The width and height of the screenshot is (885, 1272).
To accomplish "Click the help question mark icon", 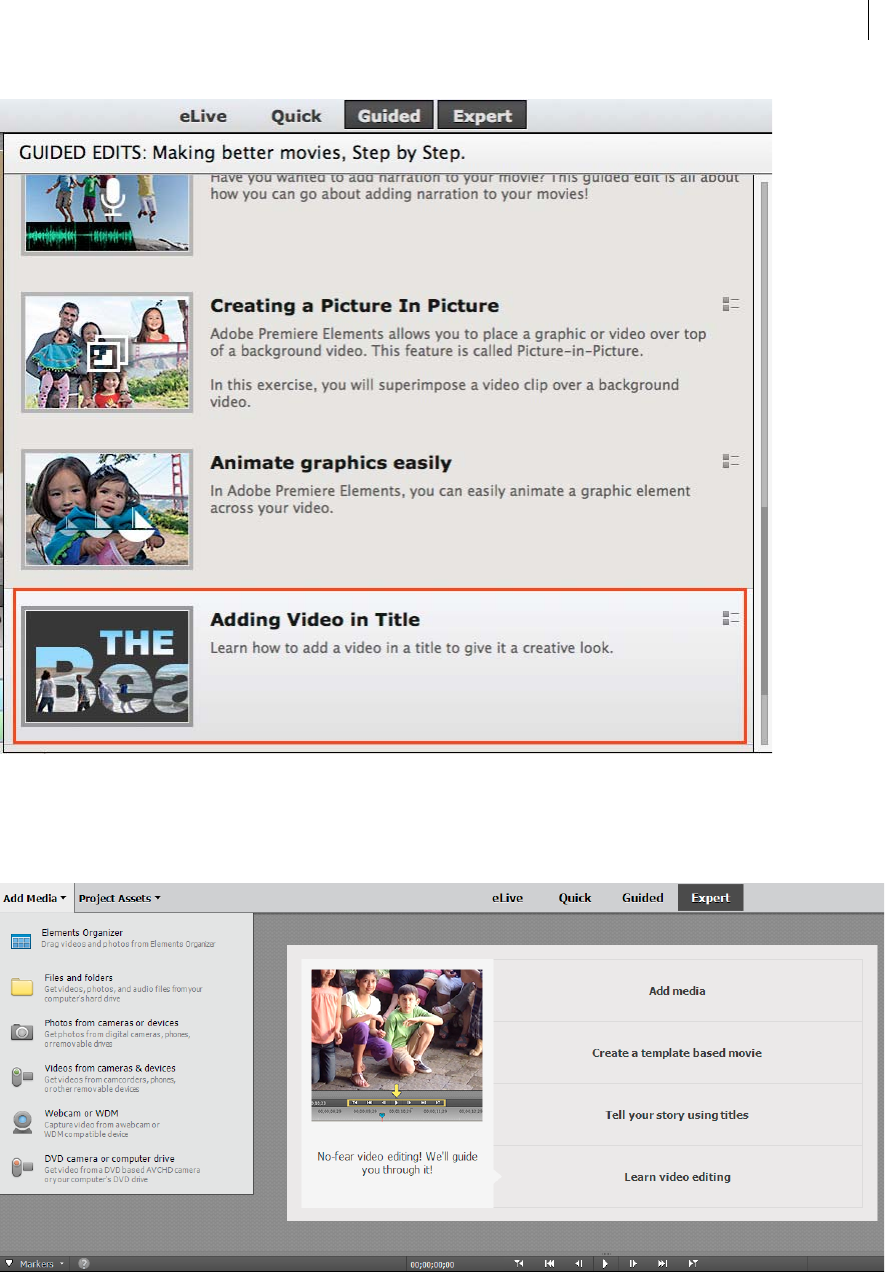I will (x=84, y=1264).
